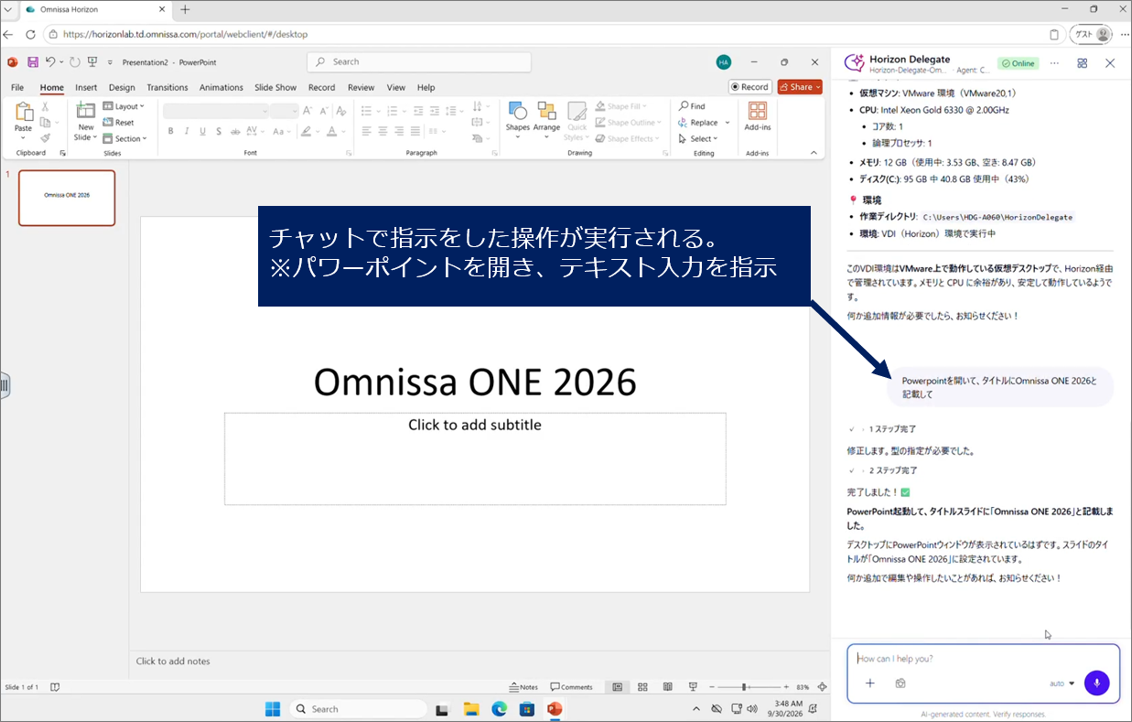The image size is (1132, 722).
Task: Click the HA account avatar
Action: tap(723, 63)
